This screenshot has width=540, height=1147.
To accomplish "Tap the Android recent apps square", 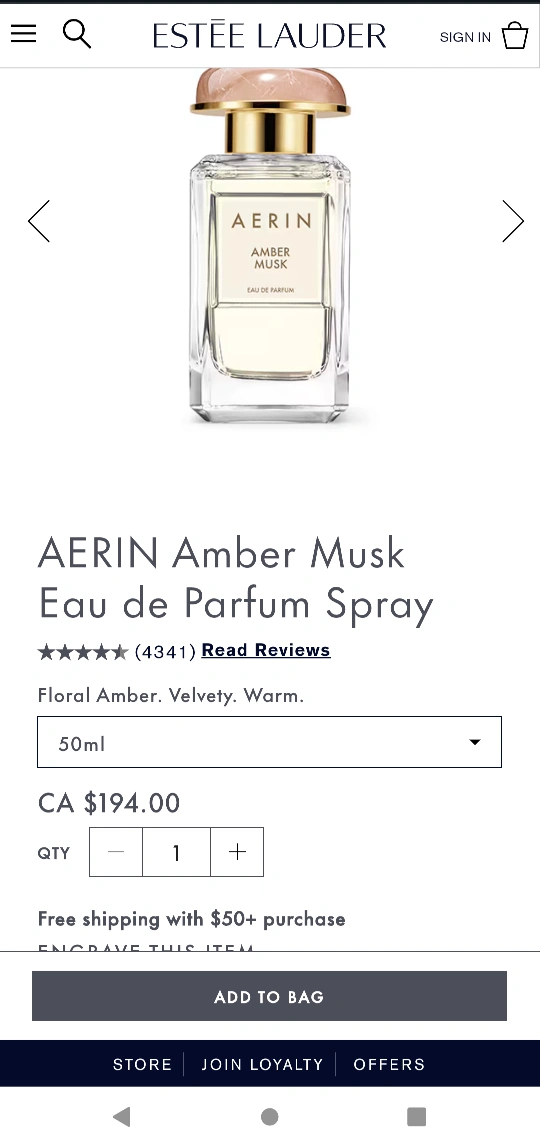I will click(x=416, y=1116).
